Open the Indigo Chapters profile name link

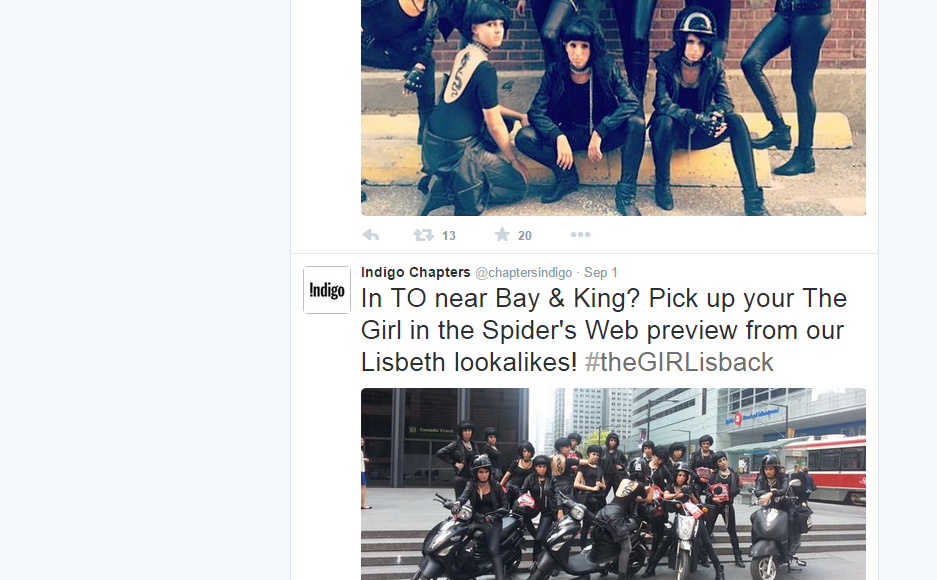(415, 272)
